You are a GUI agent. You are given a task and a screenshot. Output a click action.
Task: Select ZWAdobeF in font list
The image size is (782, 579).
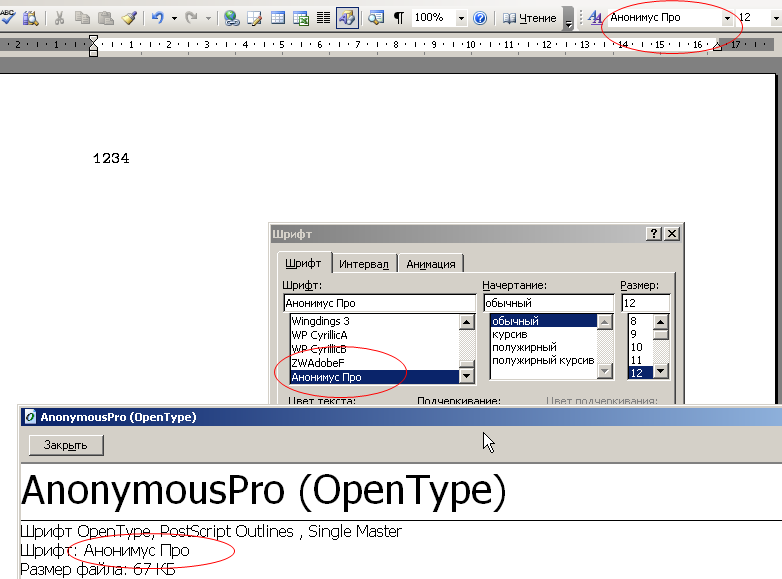point(374,363)
